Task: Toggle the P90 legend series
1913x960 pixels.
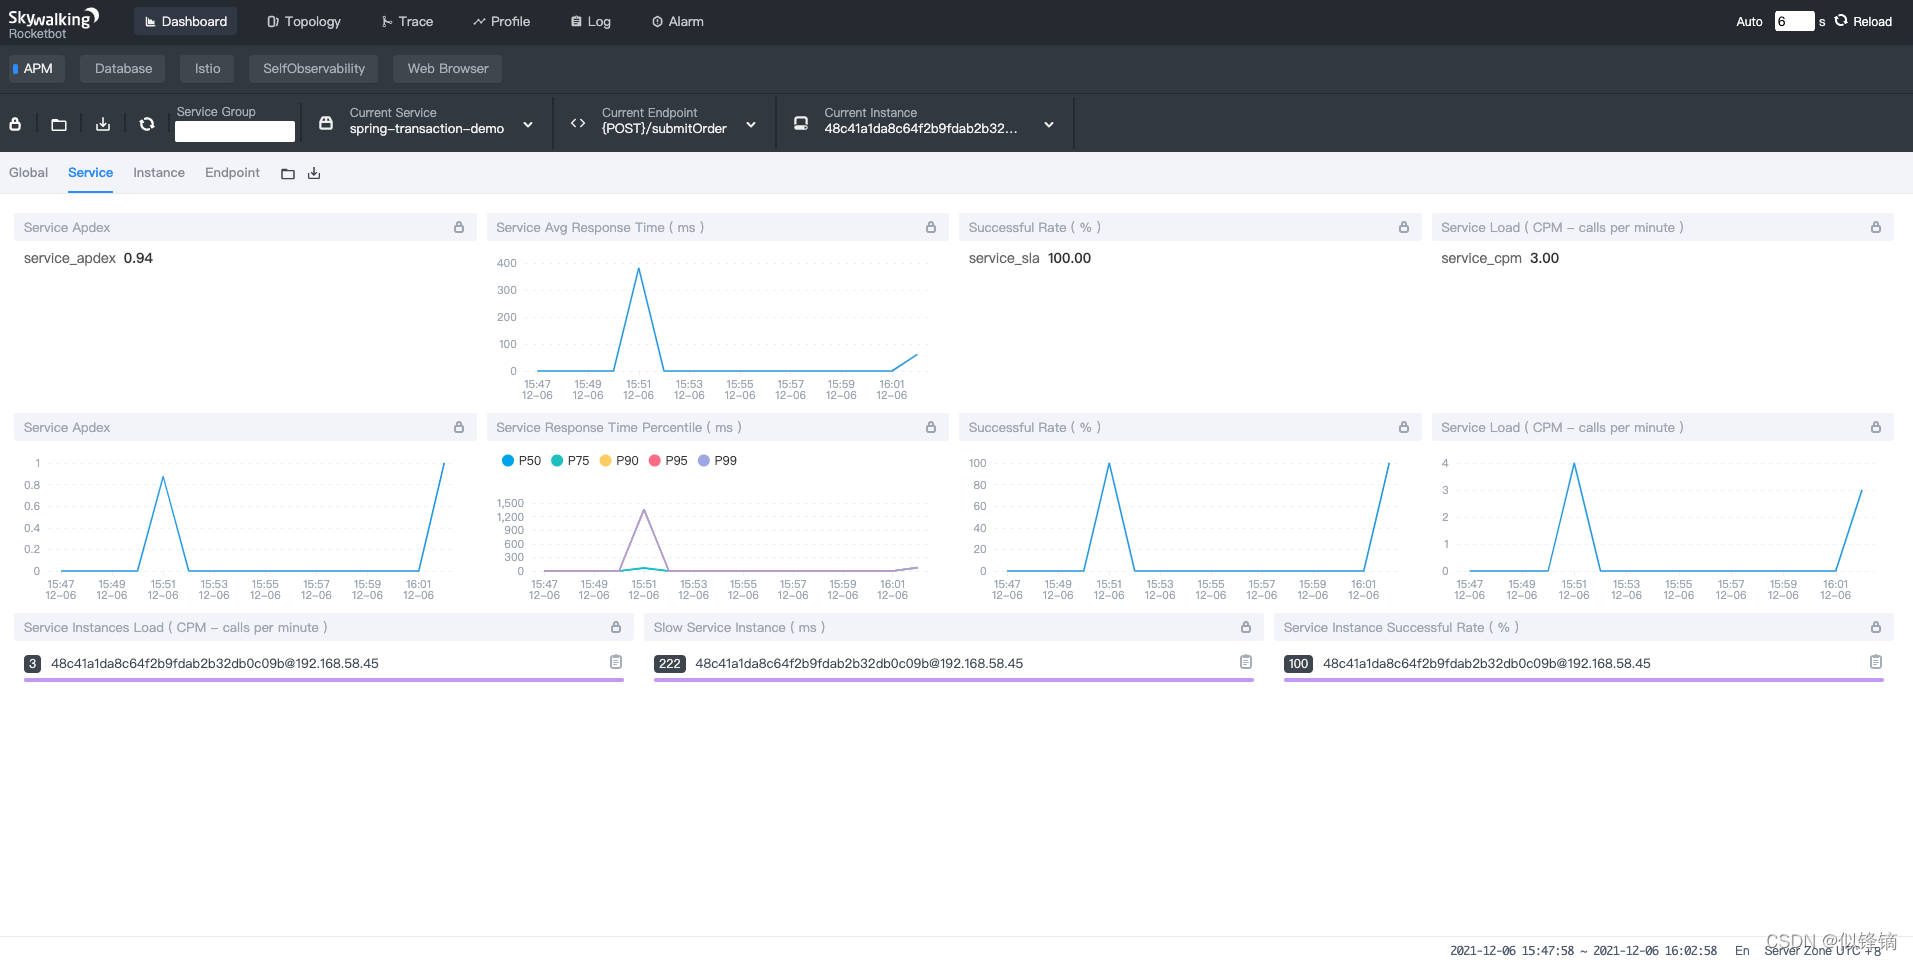Action: tap(619, 460)
